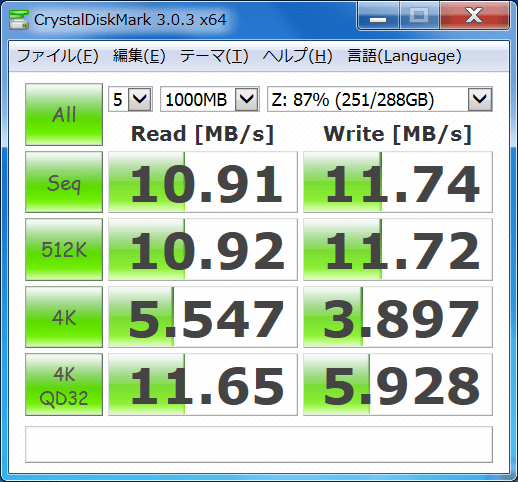This screenshot has height=482, width=518.
Task: Expand the test count dropdown showing 5
Action: point(130,99)
